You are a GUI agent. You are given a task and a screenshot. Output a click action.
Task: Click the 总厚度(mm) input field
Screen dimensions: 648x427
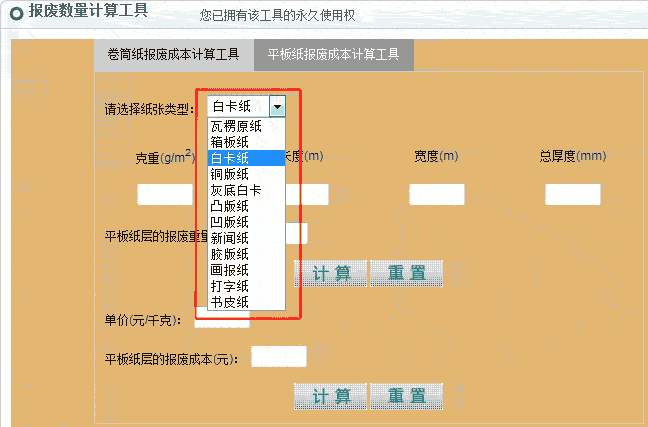pos(572,195)
